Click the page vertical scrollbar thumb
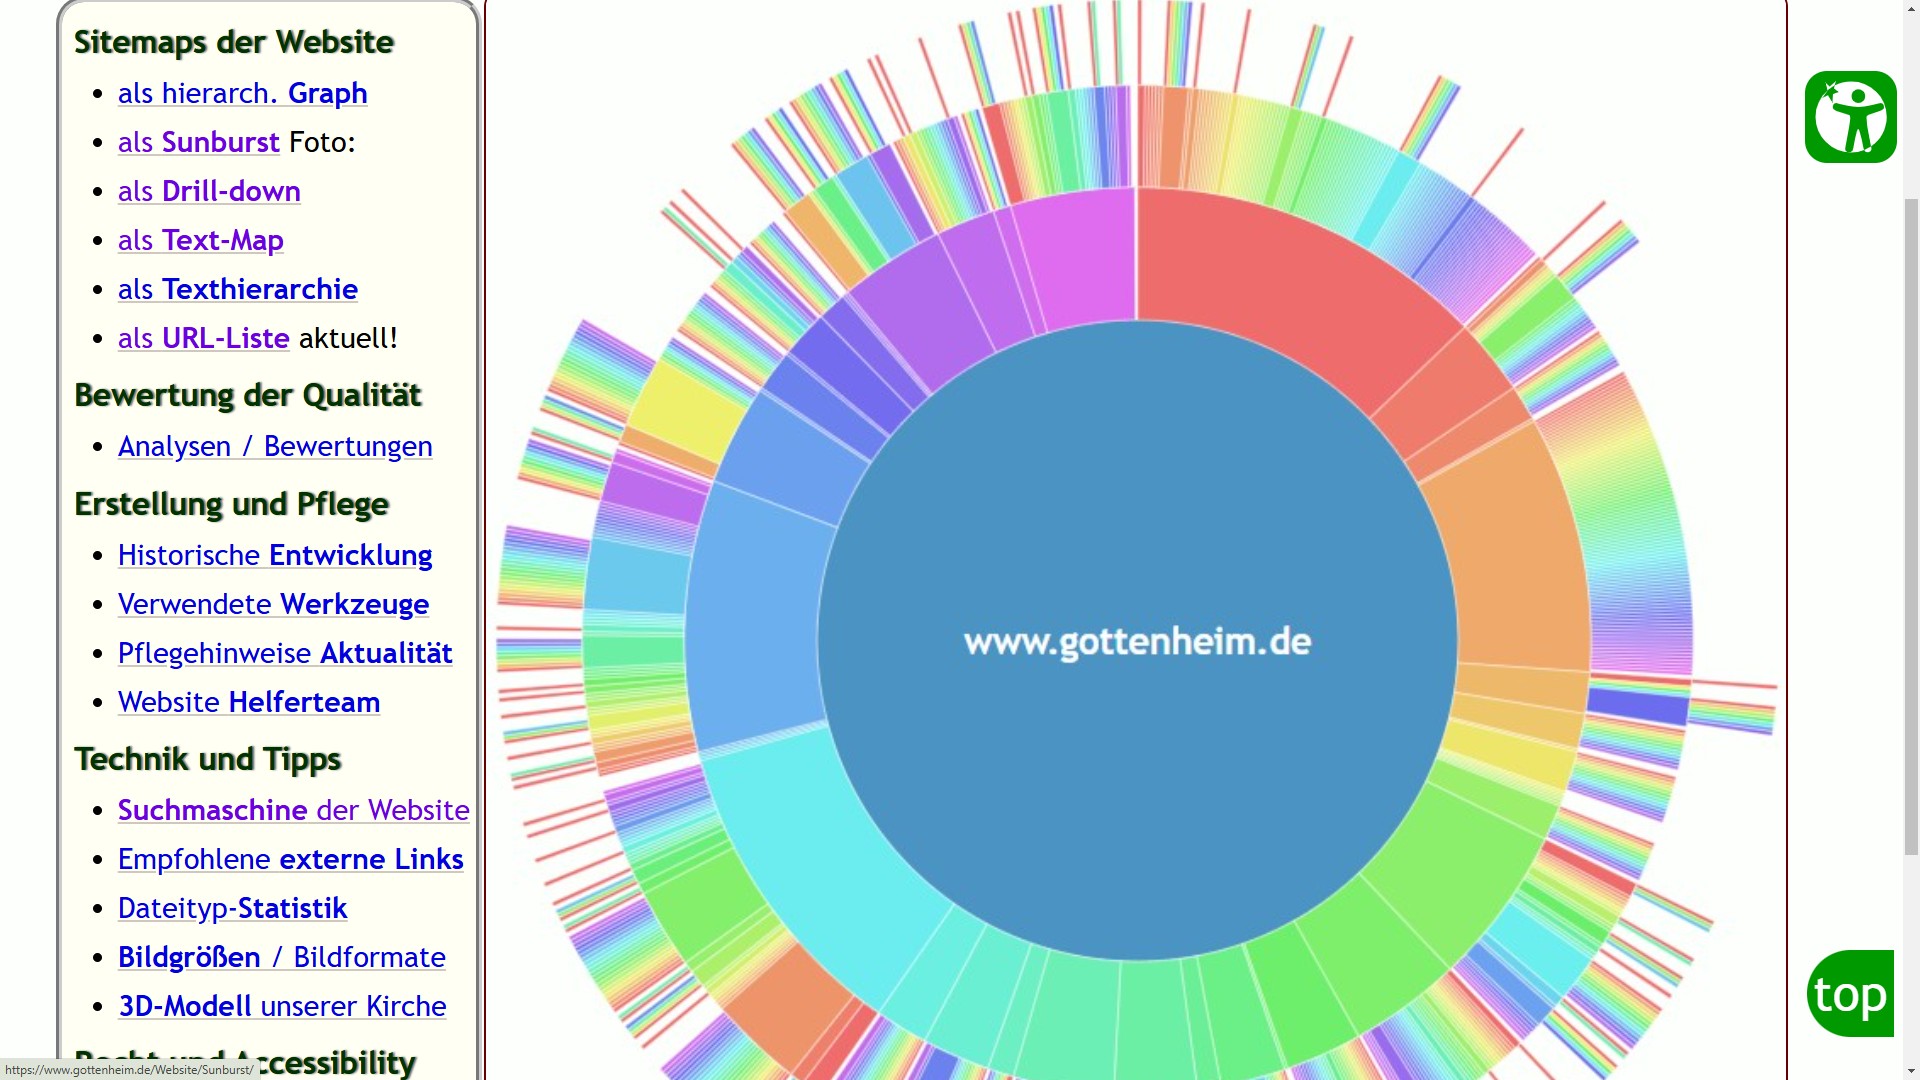 point(1911,527)
